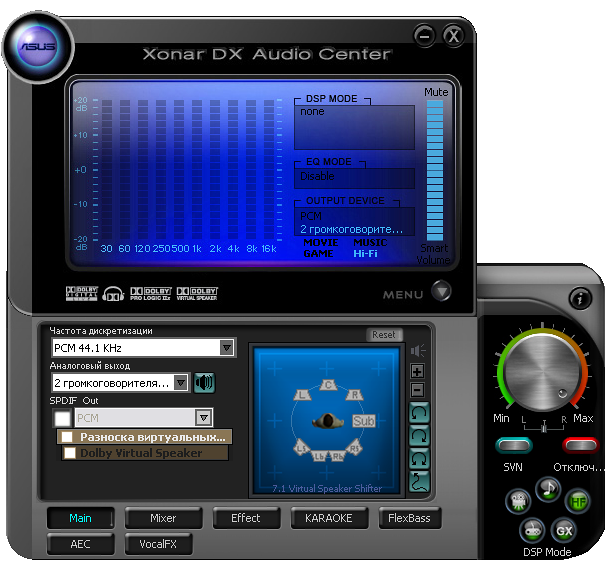Viewport: 606px width, 569px height.
Task: Open the information (i) button
Action: pyautogui.click(x=580, y=299)
